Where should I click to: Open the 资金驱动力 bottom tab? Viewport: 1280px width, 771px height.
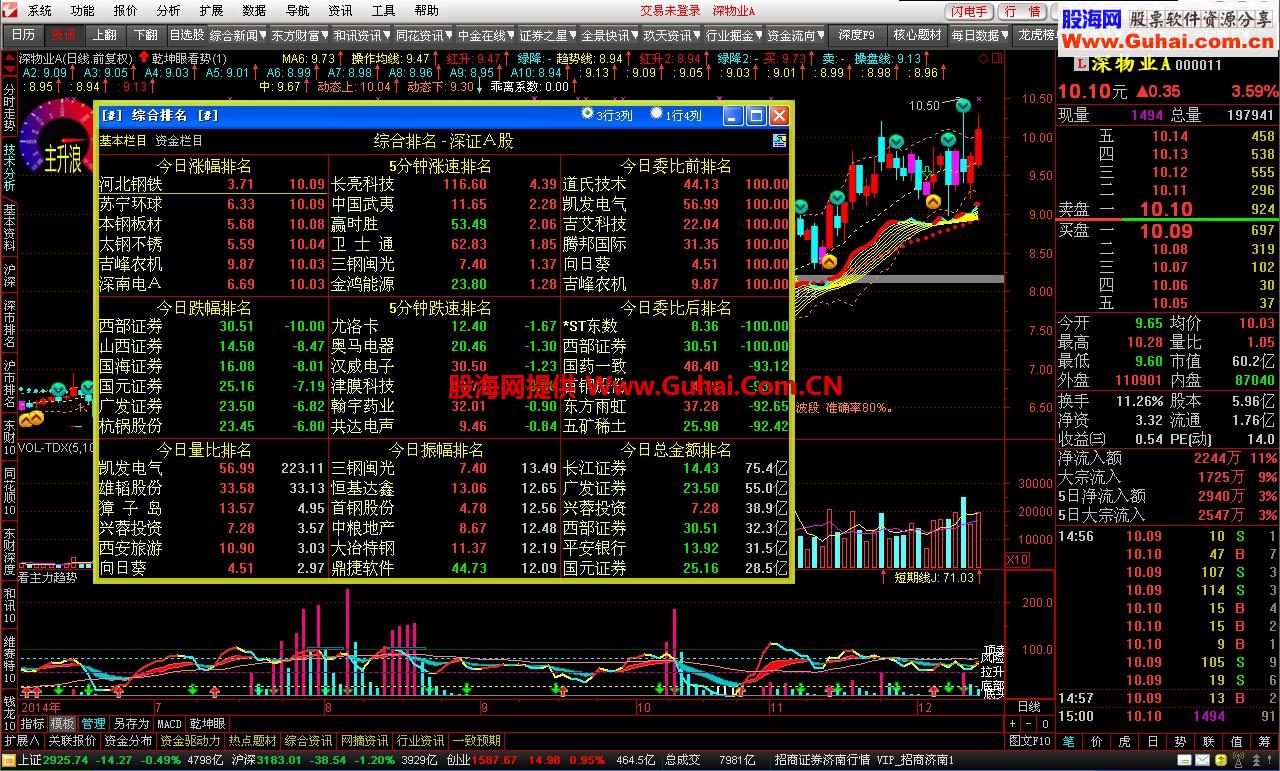(x=190, y=741)
